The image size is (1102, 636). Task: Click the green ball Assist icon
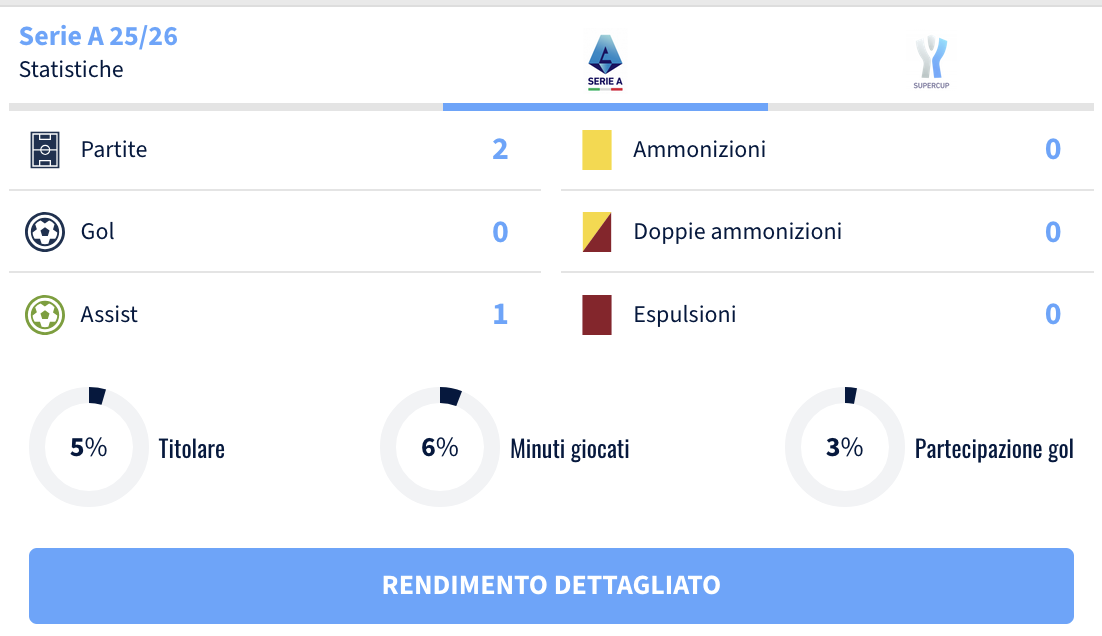[x=45, y=315]
